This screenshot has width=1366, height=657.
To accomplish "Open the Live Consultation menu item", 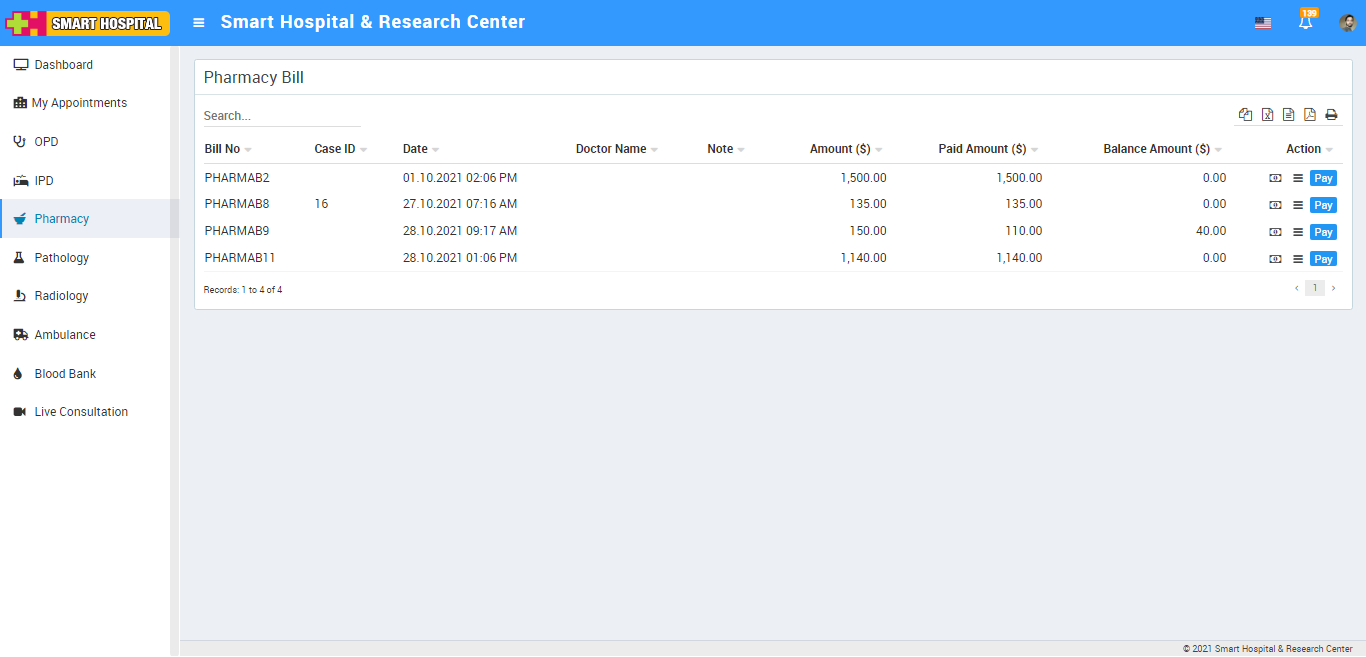I will [x=81, y=412].
